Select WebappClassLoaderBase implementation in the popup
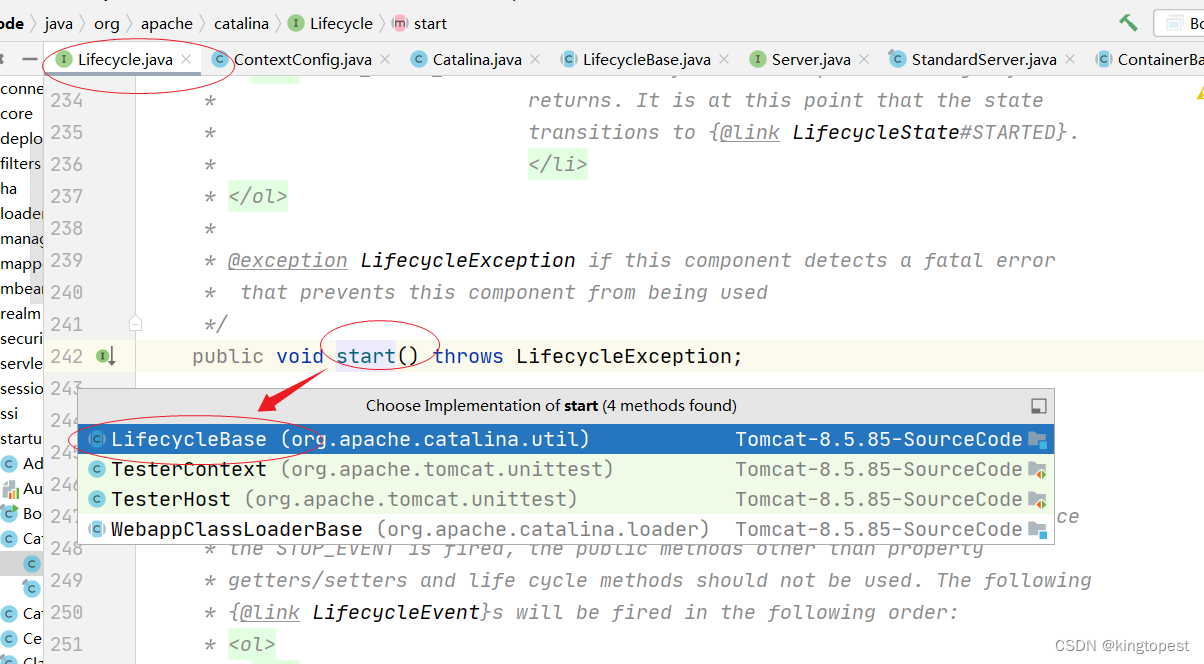 coord(566,529)
